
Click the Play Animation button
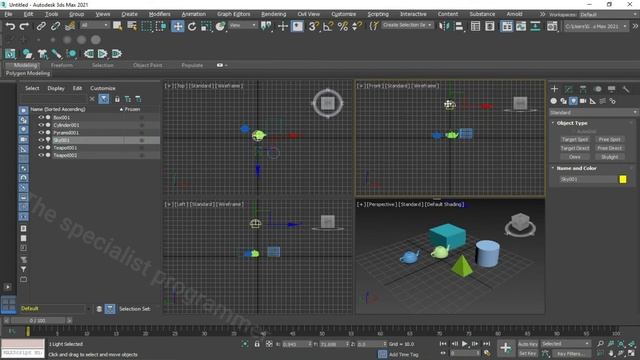464,344
